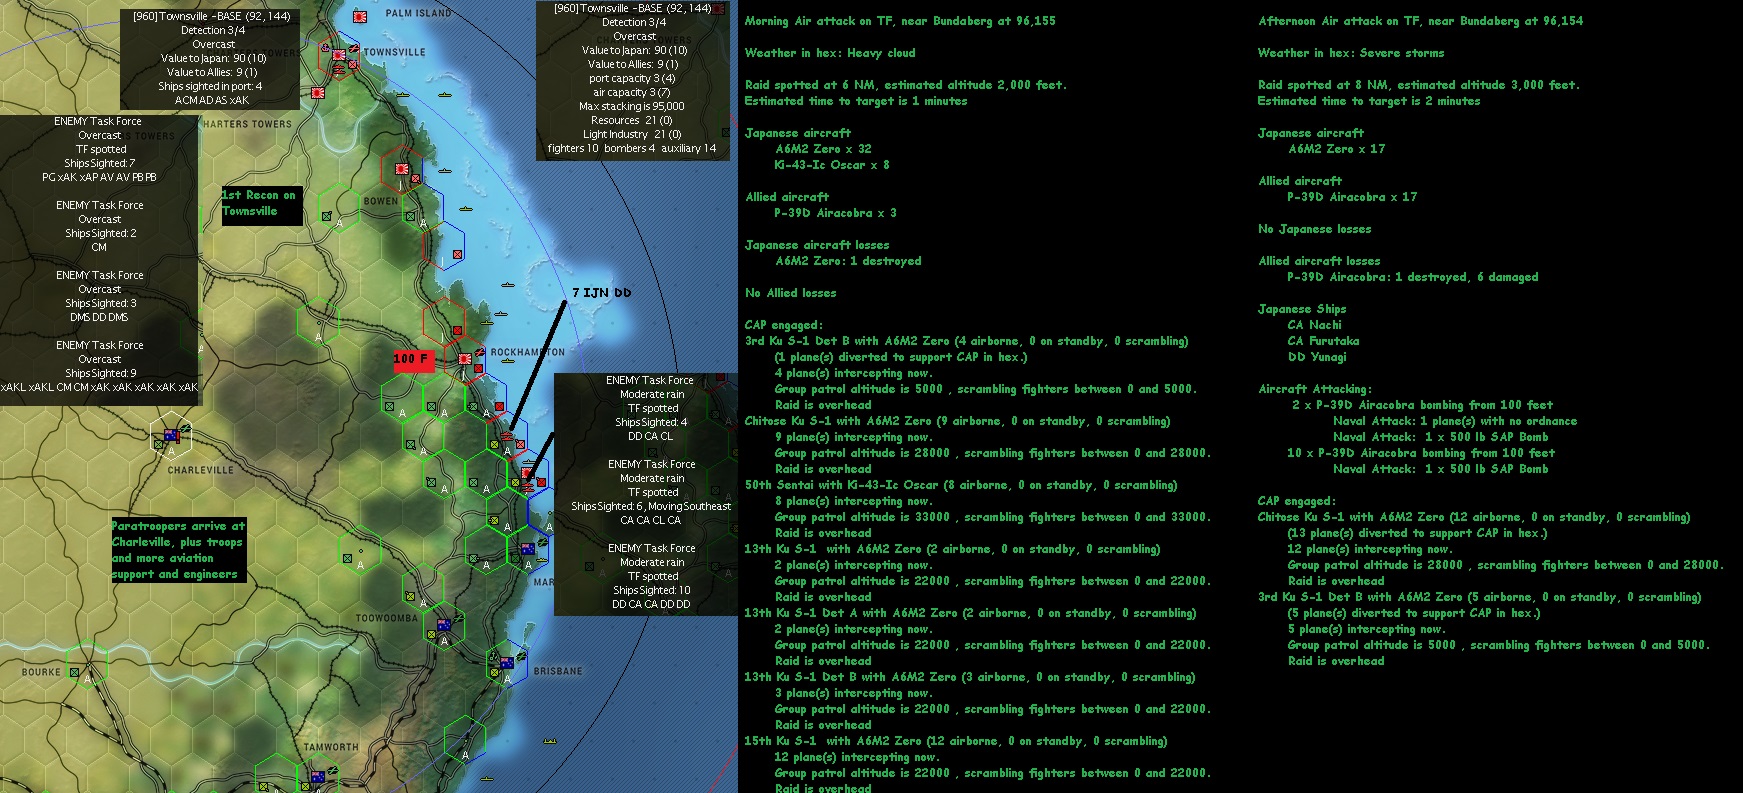The width and height of the screenshot is (1743, 793).
Task: Click 'Max stacking is 95,000' in Townsville panel
Action: [632, 106]
